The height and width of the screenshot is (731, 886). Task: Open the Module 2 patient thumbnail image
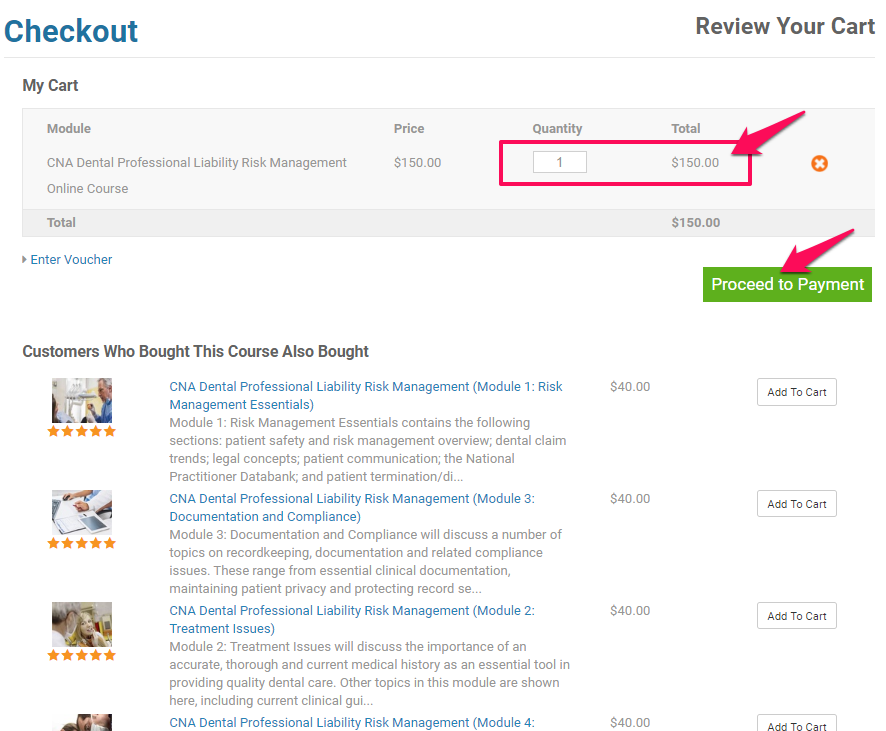[x=82, y=624]
